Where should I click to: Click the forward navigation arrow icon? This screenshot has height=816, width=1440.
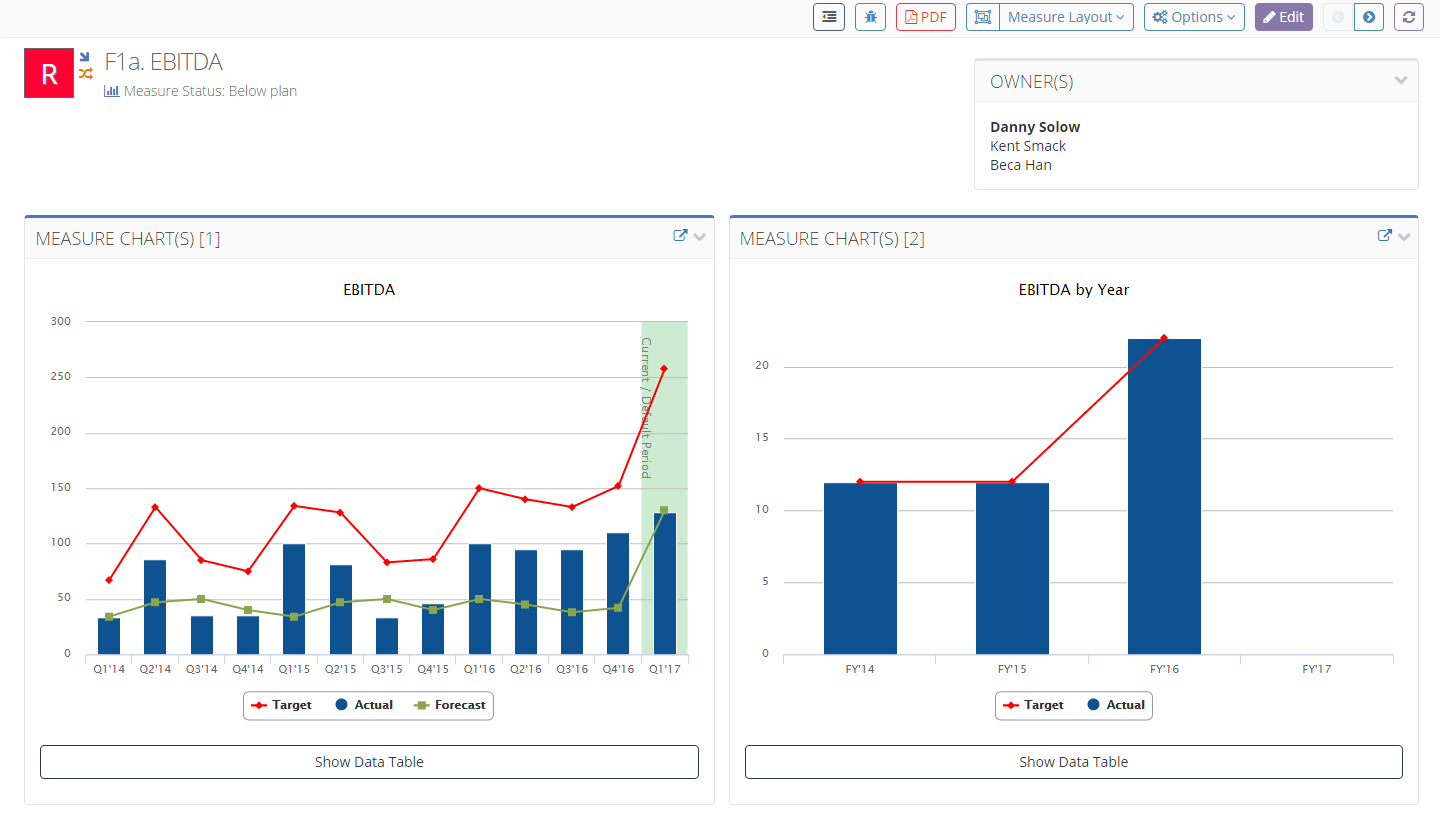(1369, 17)
